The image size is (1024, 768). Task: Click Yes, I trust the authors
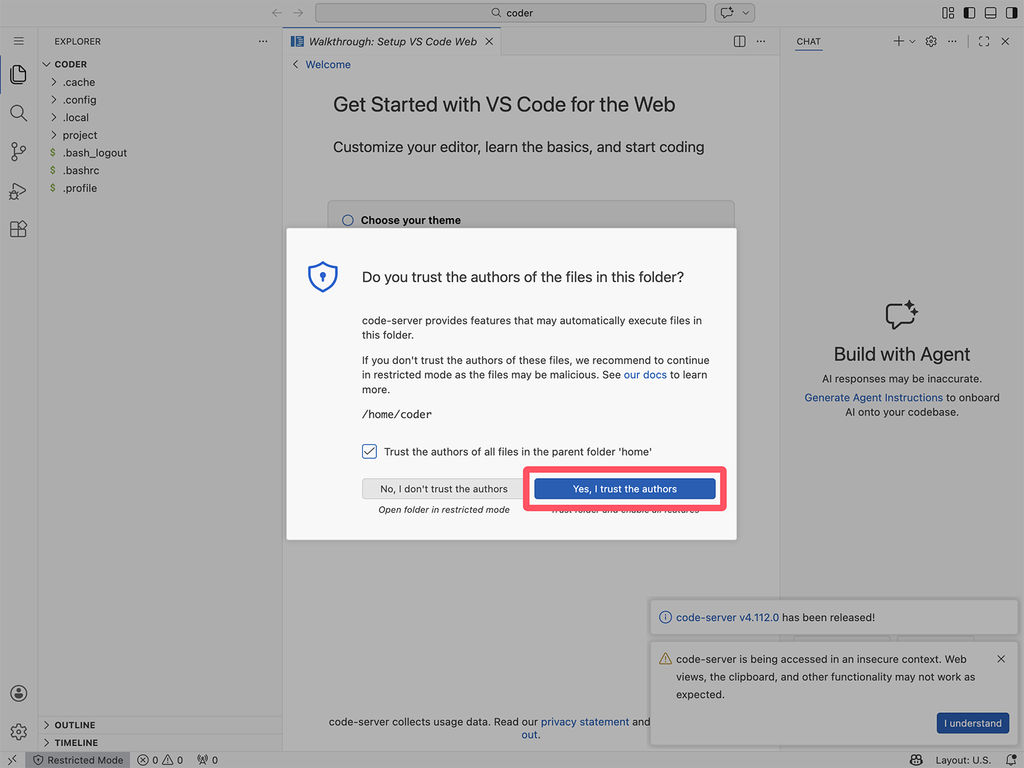[624, 489]
